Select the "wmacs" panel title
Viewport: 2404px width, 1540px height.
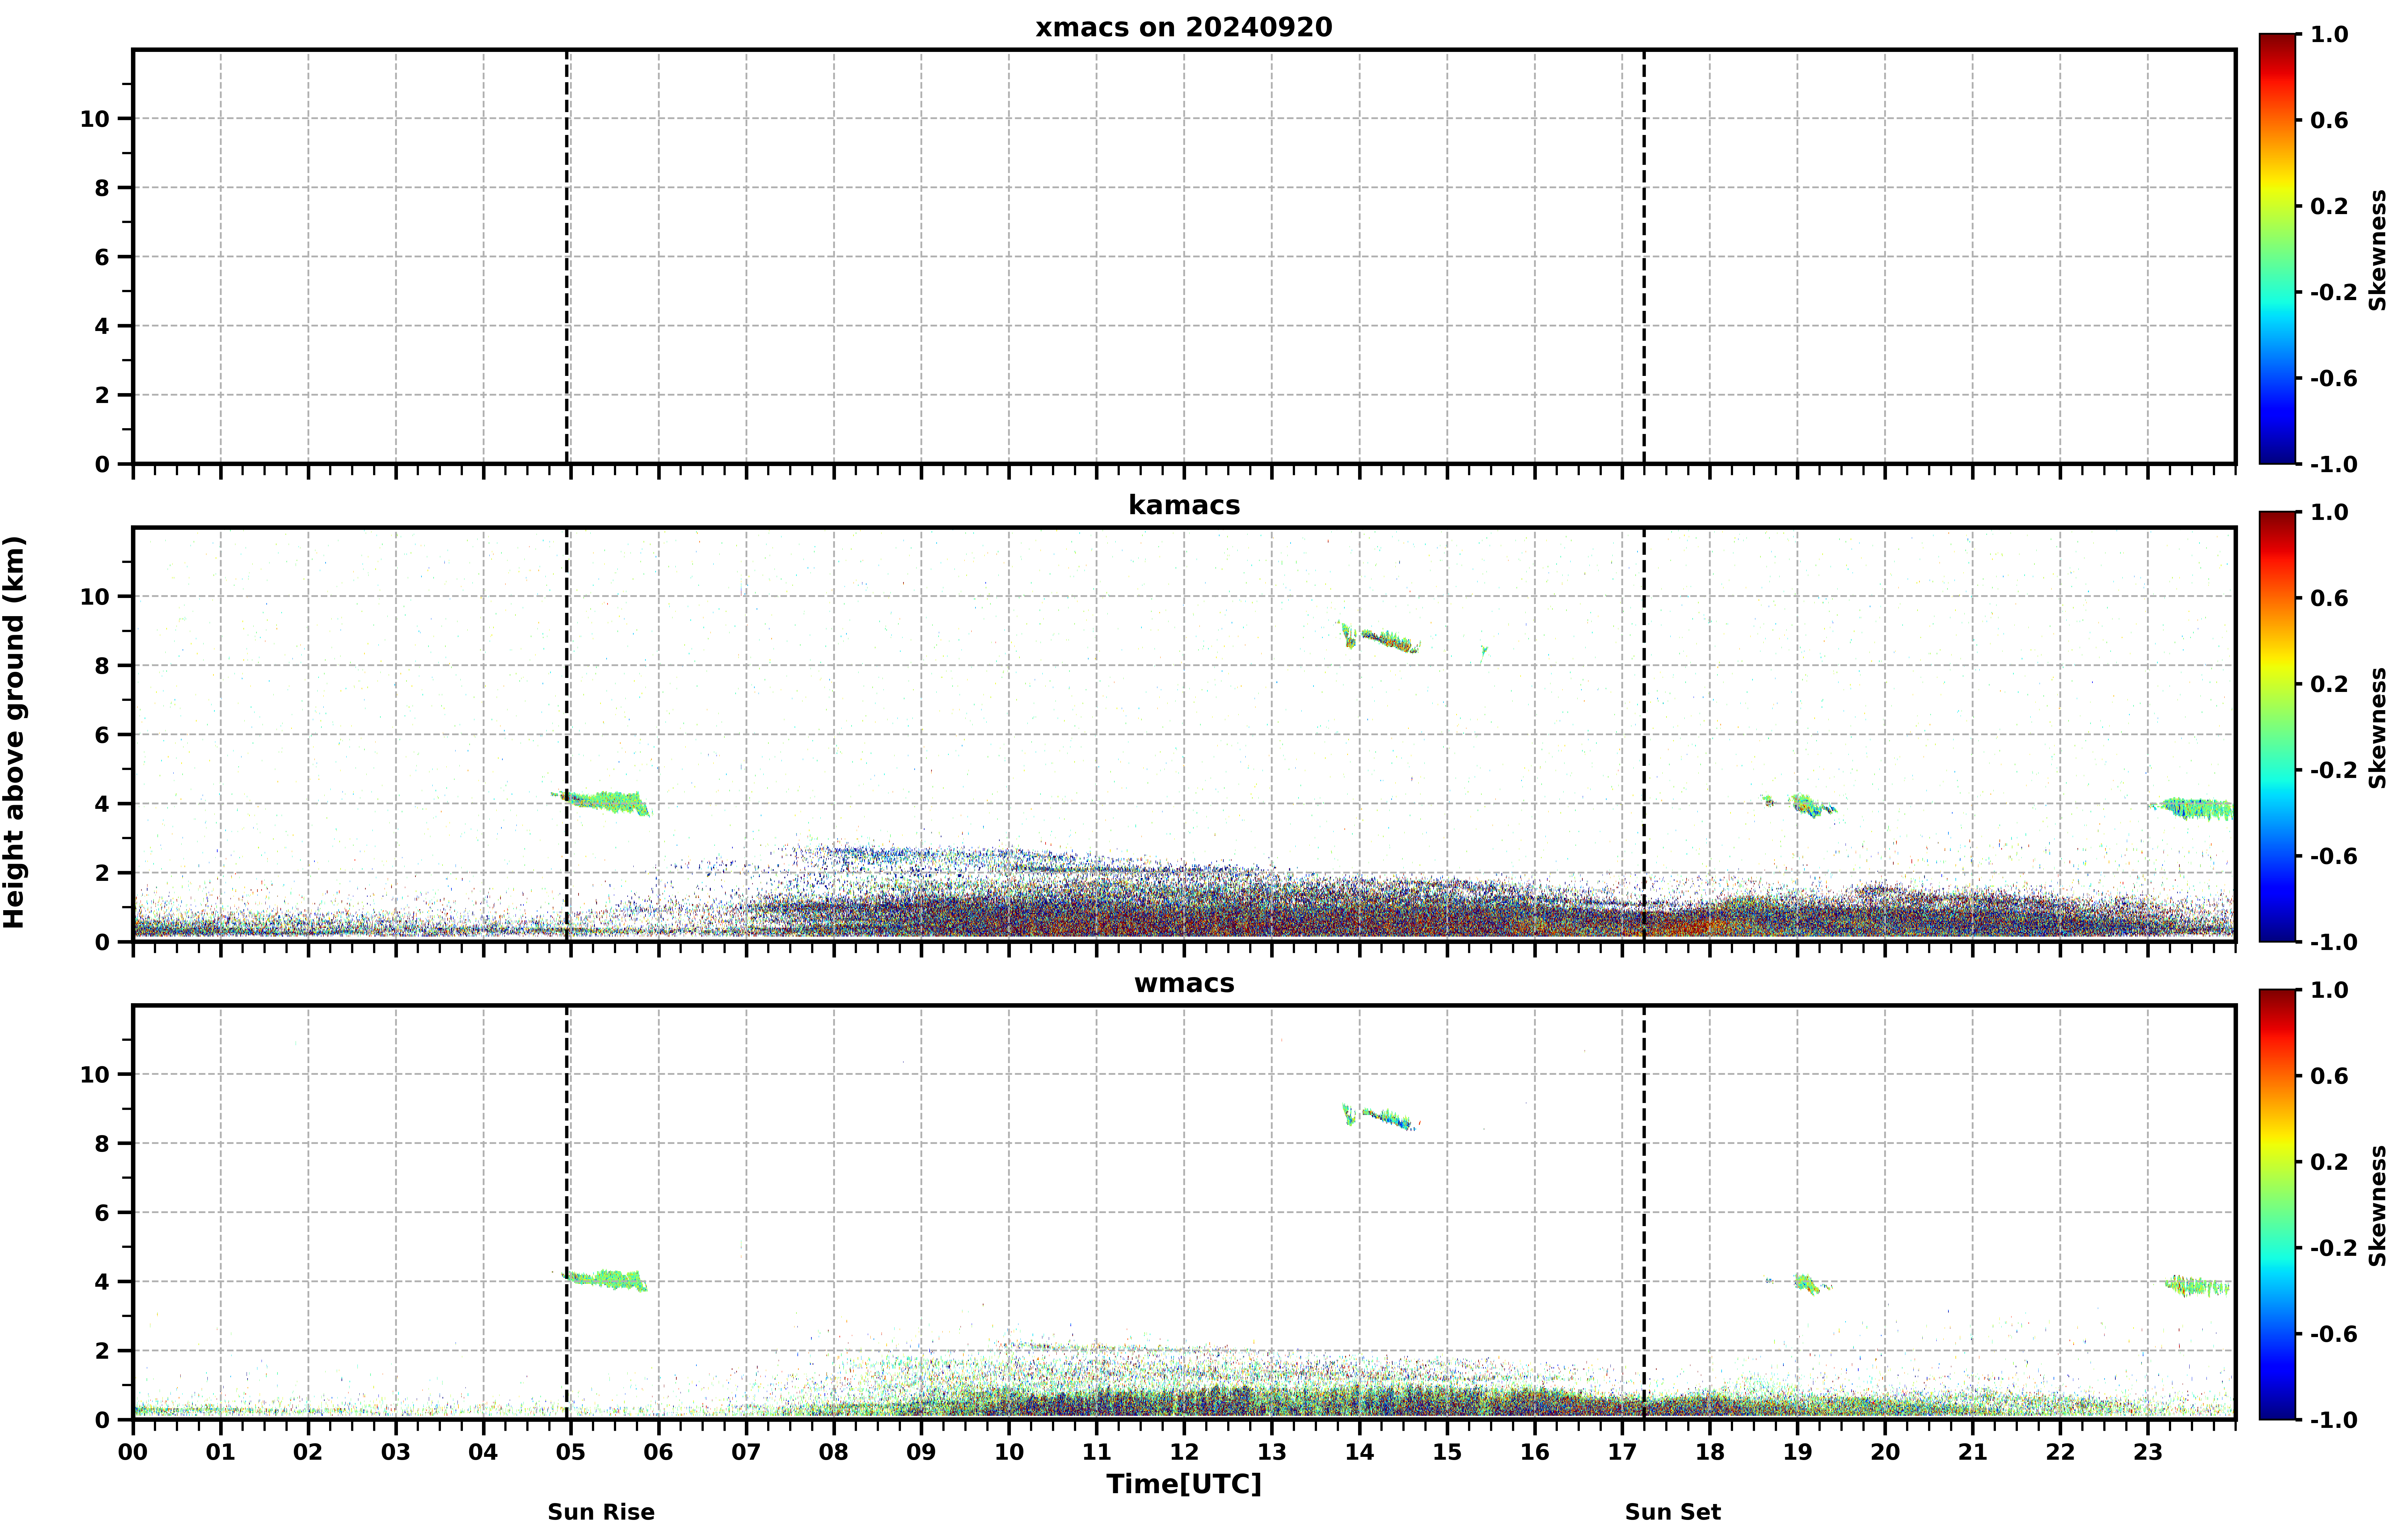[x=1184, y=983]
